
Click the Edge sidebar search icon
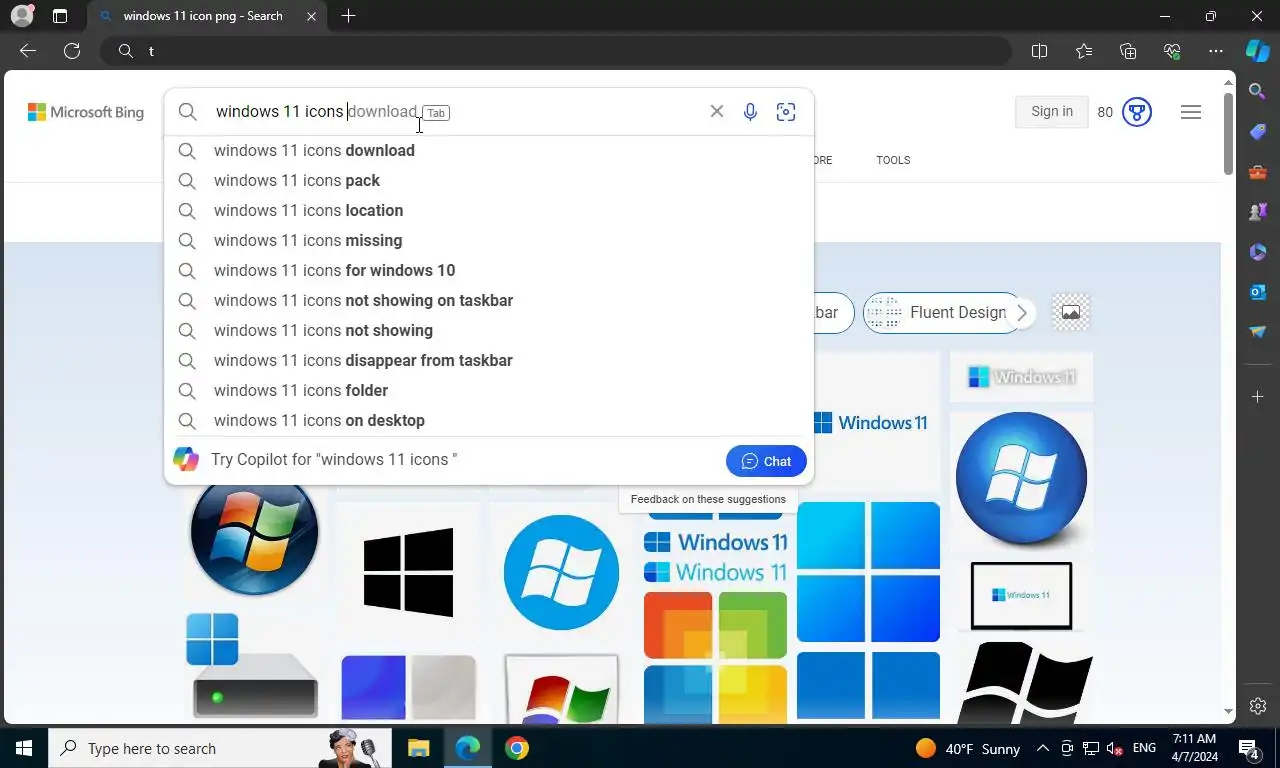pos(1258,92)
